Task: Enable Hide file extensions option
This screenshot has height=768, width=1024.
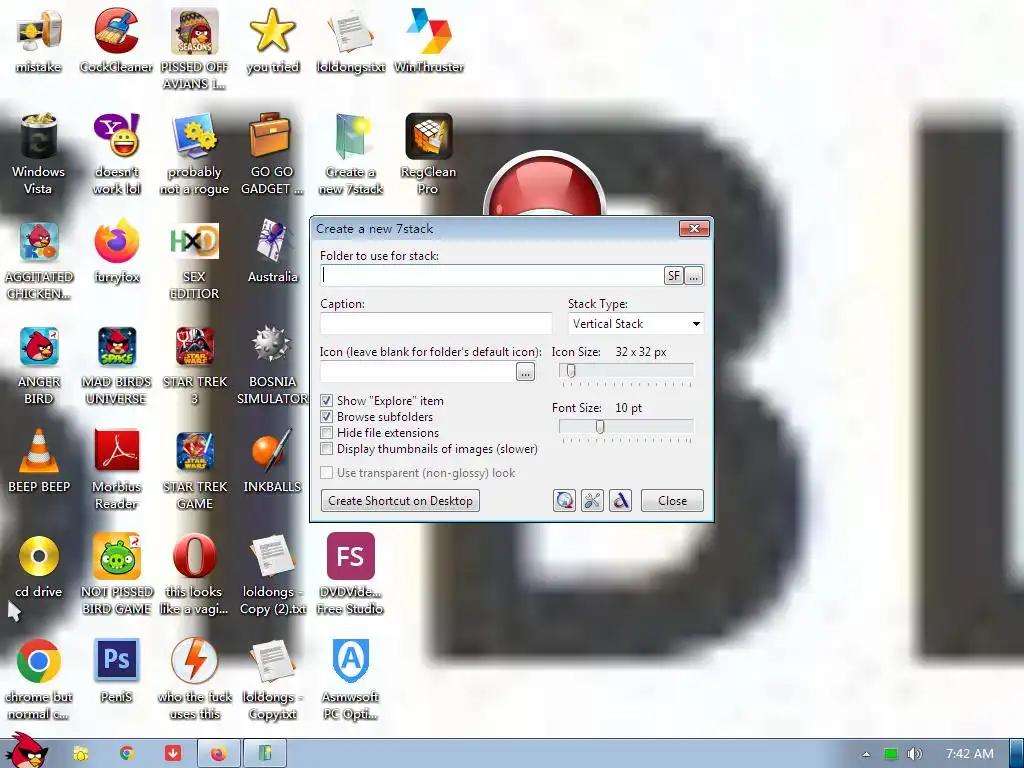Action: [327, 432]
